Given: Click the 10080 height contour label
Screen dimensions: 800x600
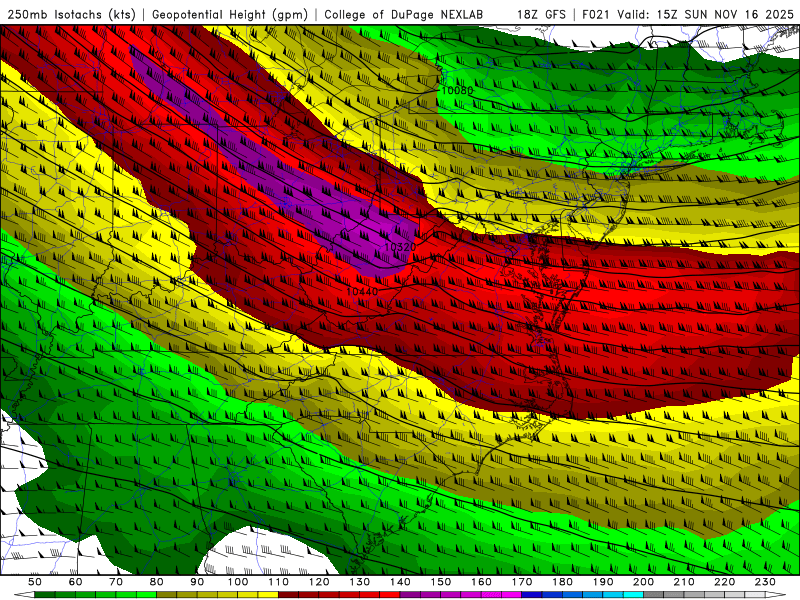Looking at the screenshot, I should tap(457, 91).
